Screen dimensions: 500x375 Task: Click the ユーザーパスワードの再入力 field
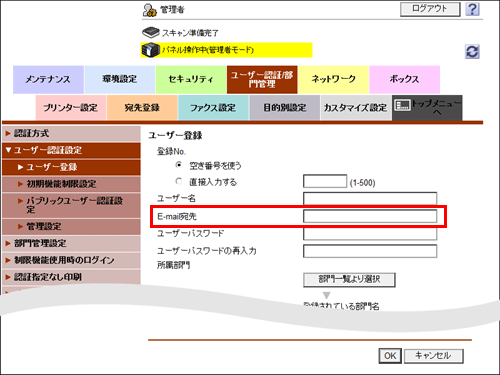click(x=370, y=251)
